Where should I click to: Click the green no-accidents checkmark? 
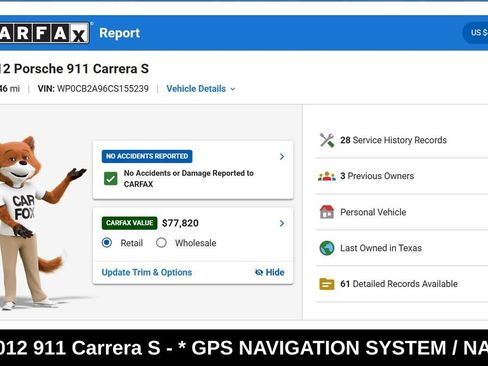click(x=110, y=178)
